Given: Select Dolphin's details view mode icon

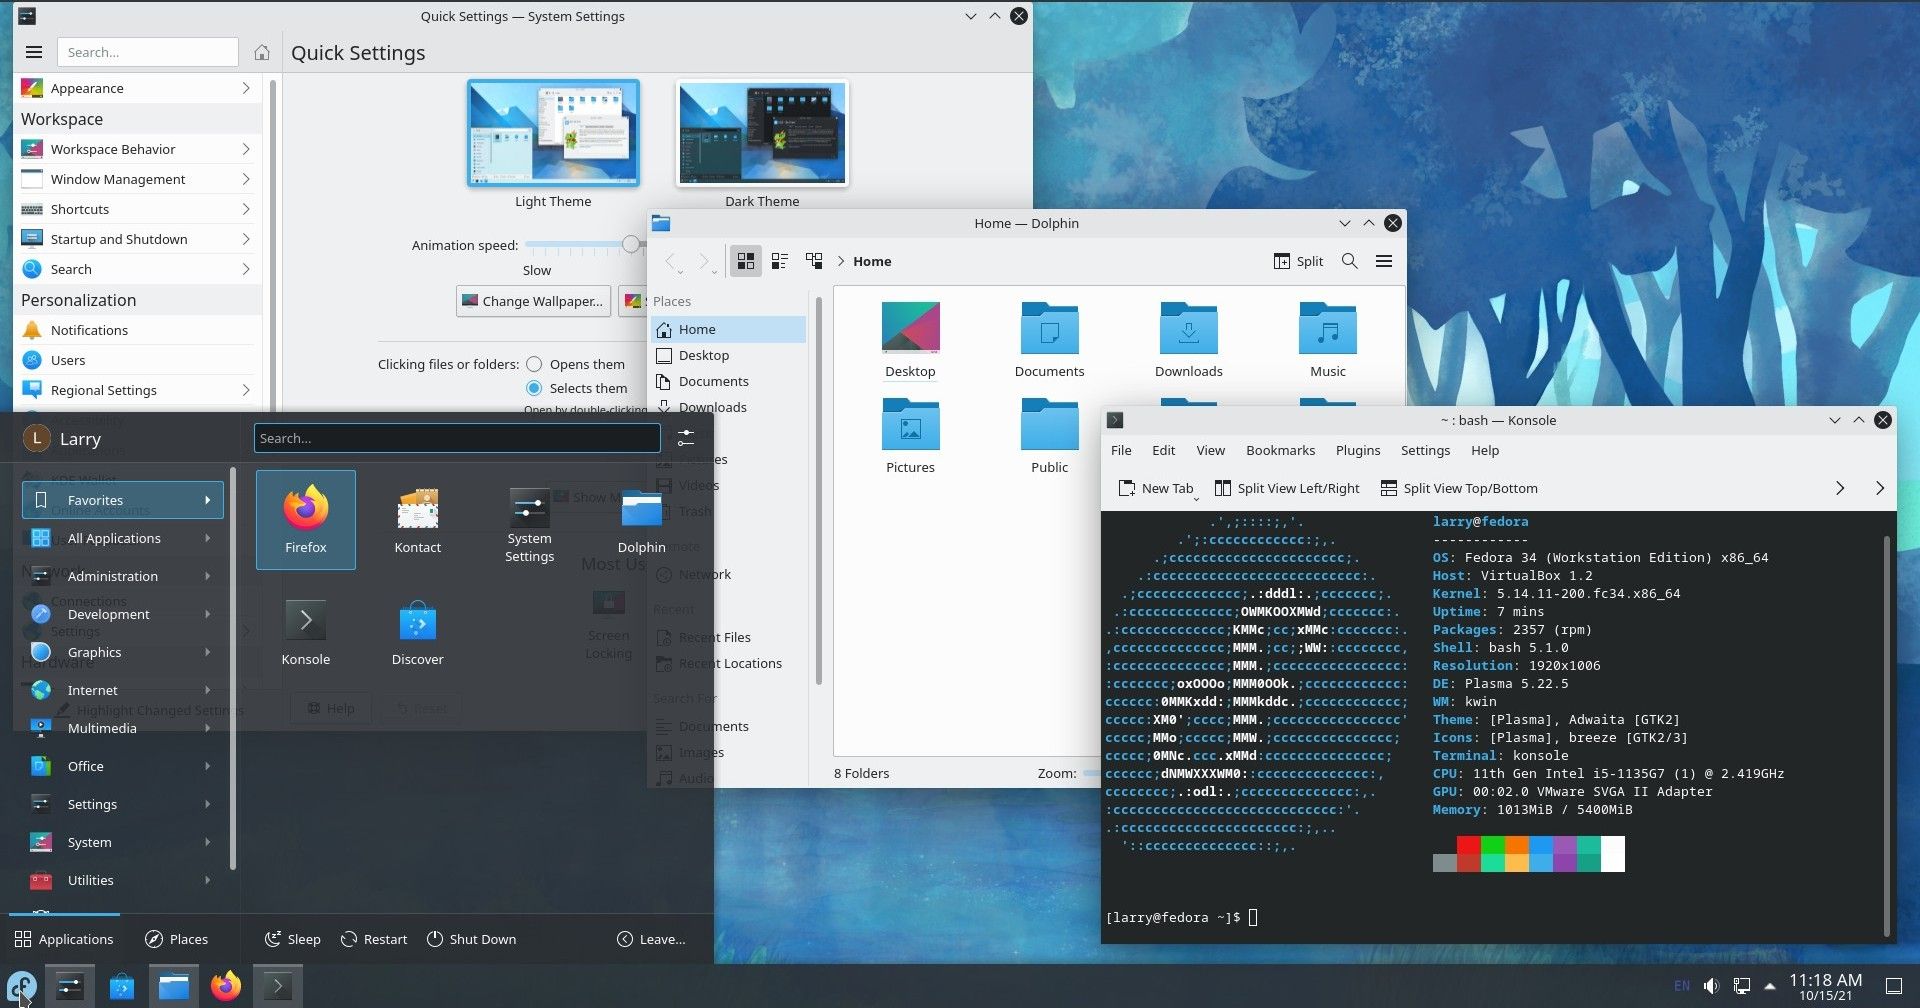Looking at the screenshot, I should click(x=779, y=261).
